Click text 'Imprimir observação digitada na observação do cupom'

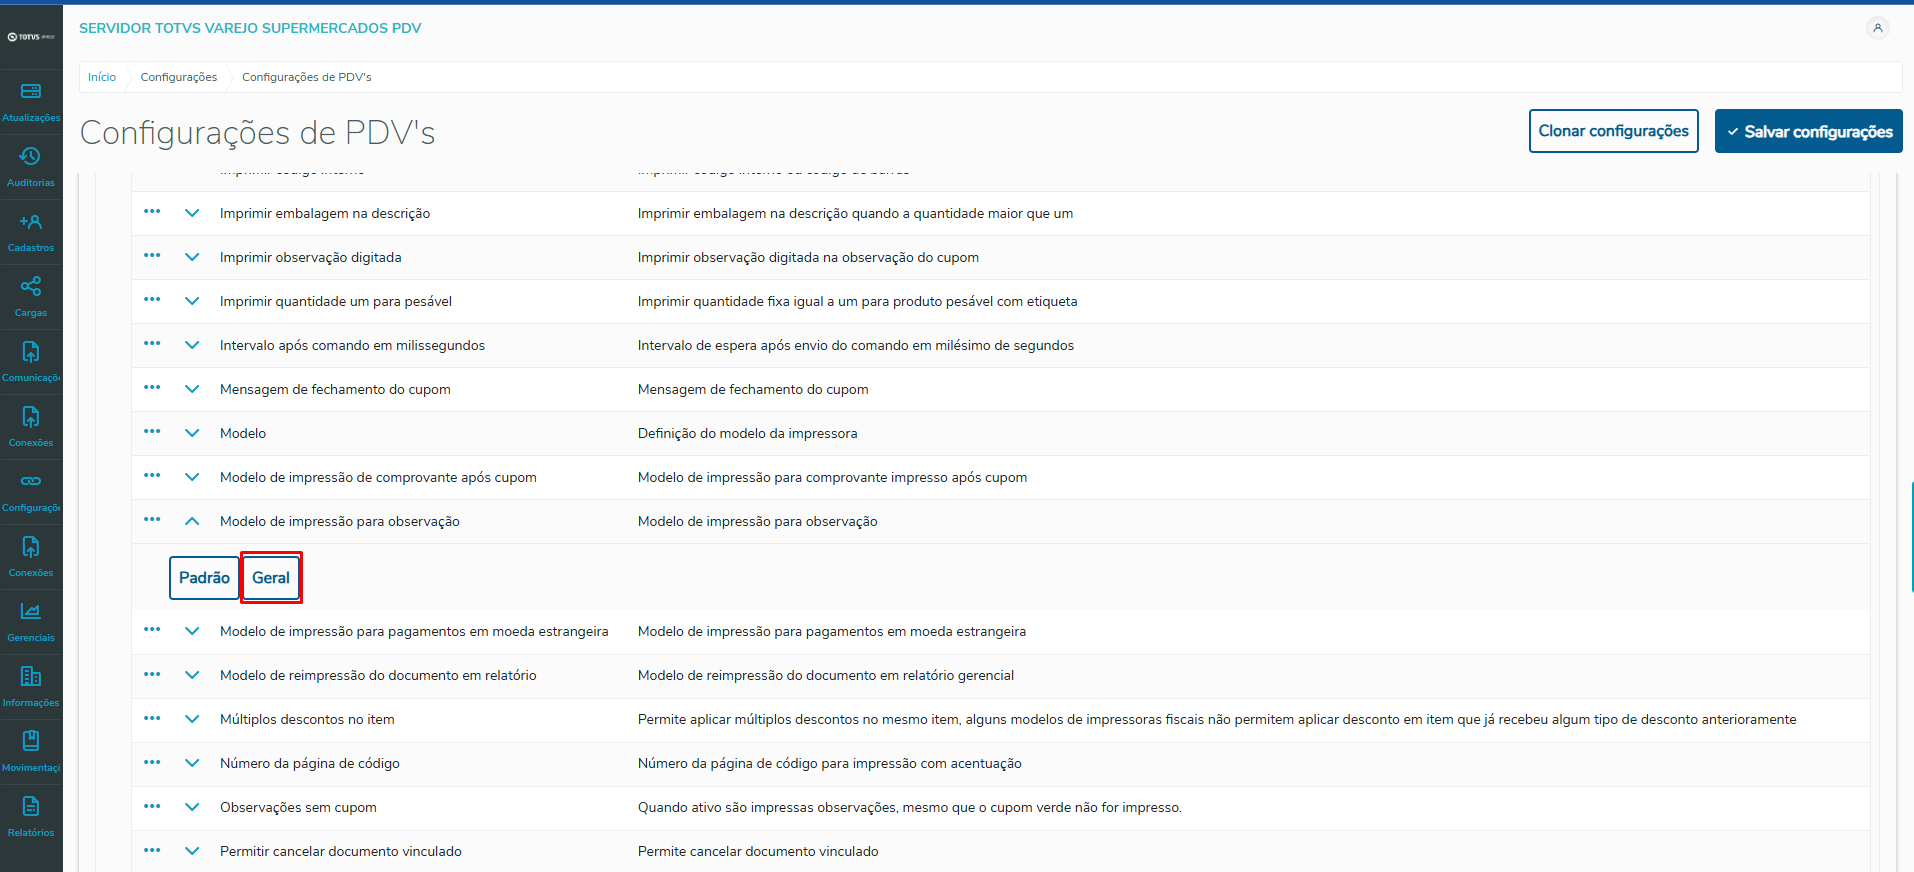click(808, 257)
